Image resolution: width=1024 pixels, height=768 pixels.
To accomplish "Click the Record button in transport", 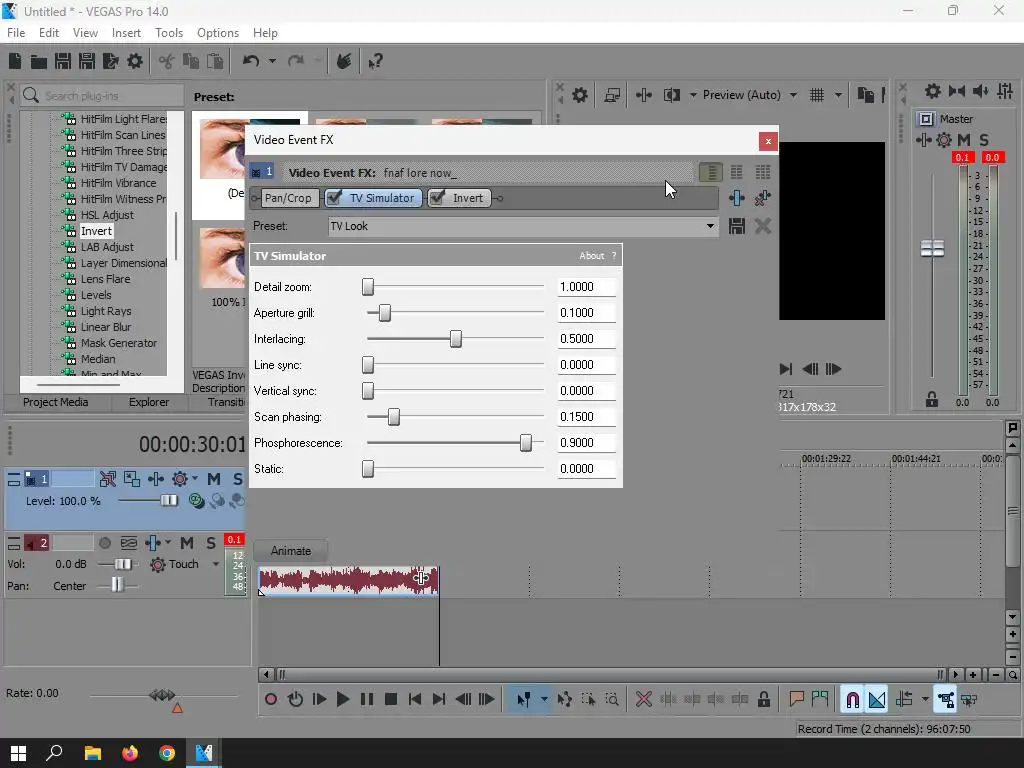I will (270, 699).
